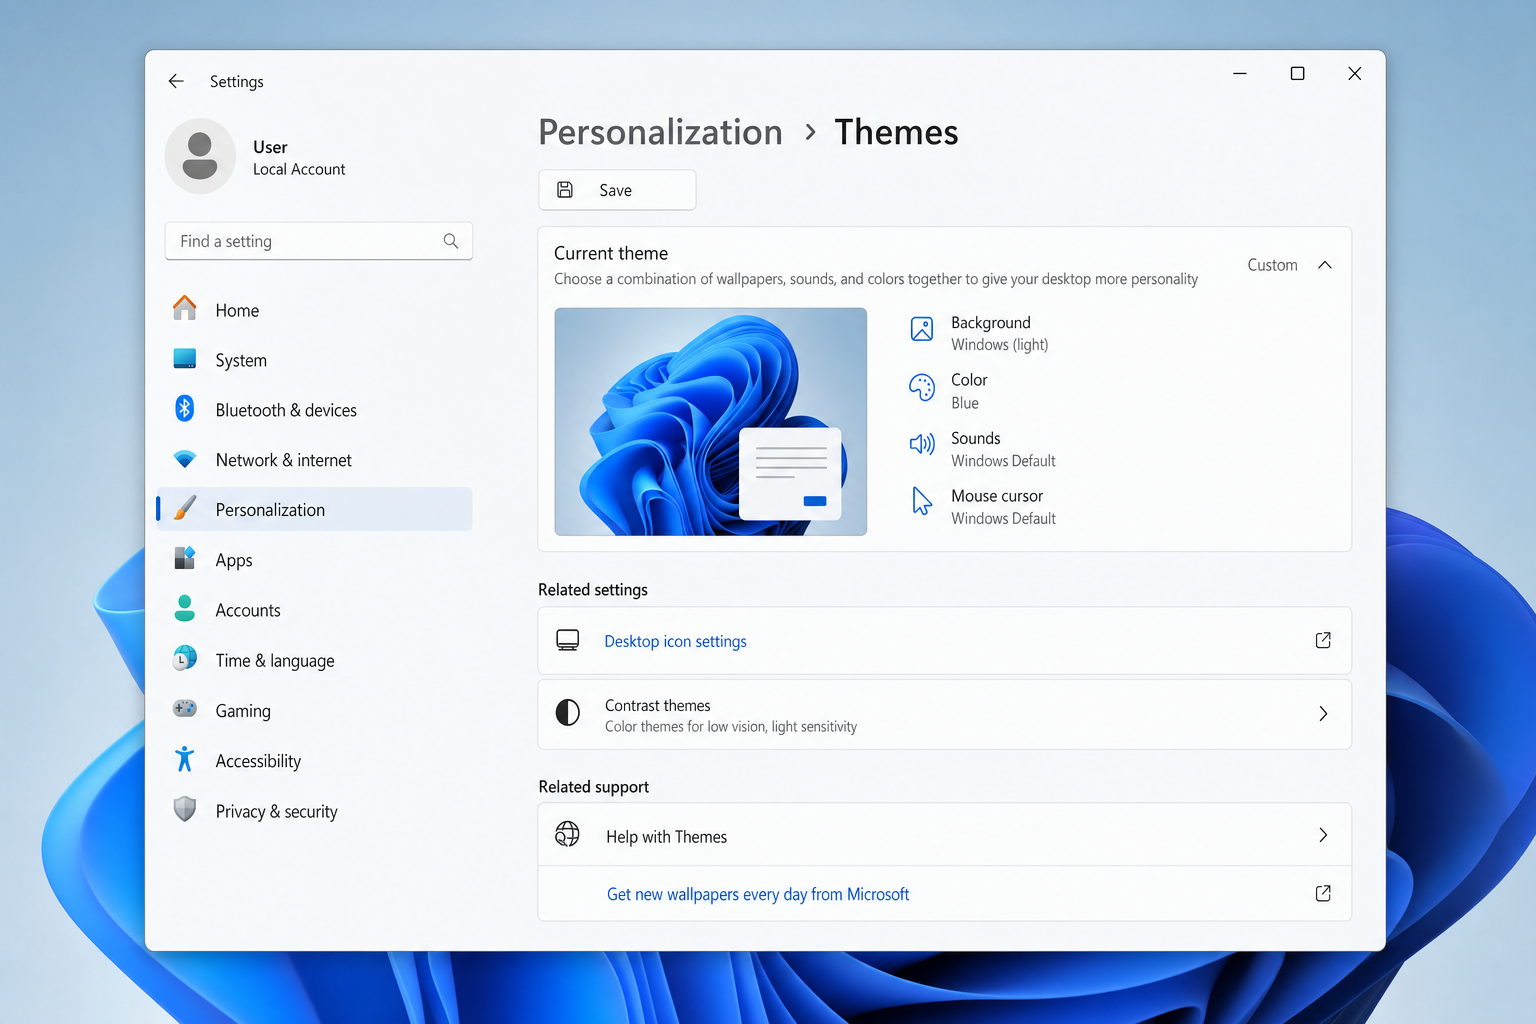1536x1024 pixels.
Task: Go to System settings
Action: 314,360
